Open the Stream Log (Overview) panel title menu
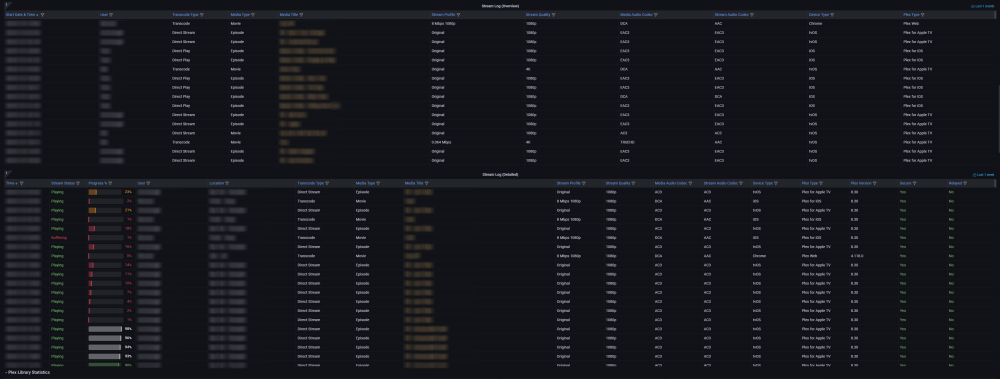Viewport: 1000px width, 379px height. tap(500, 6)
